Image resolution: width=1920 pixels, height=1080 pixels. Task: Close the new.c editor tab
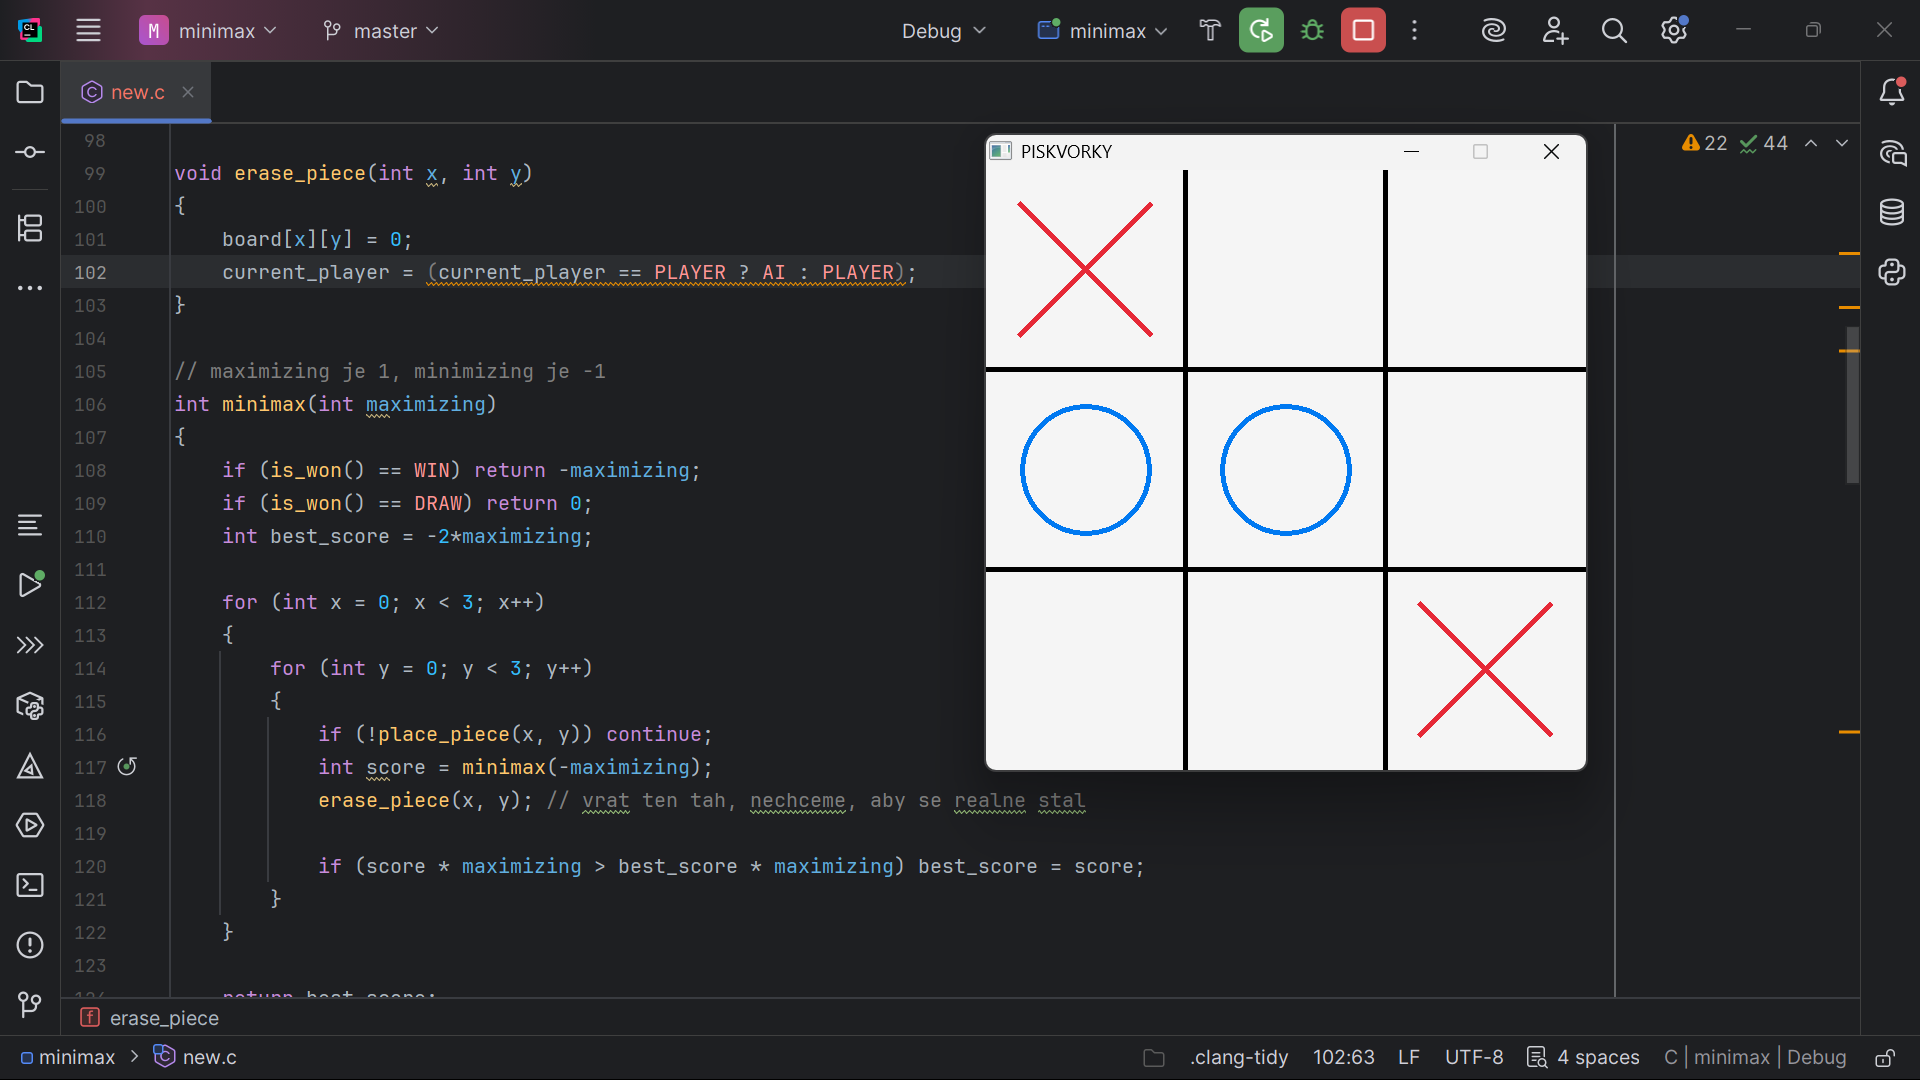tap(188, 92)
